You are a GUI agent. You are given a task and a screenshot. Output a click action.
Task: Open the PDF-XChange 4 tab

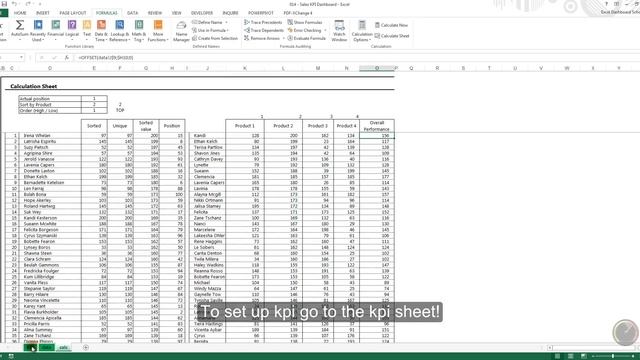[298, 13]
